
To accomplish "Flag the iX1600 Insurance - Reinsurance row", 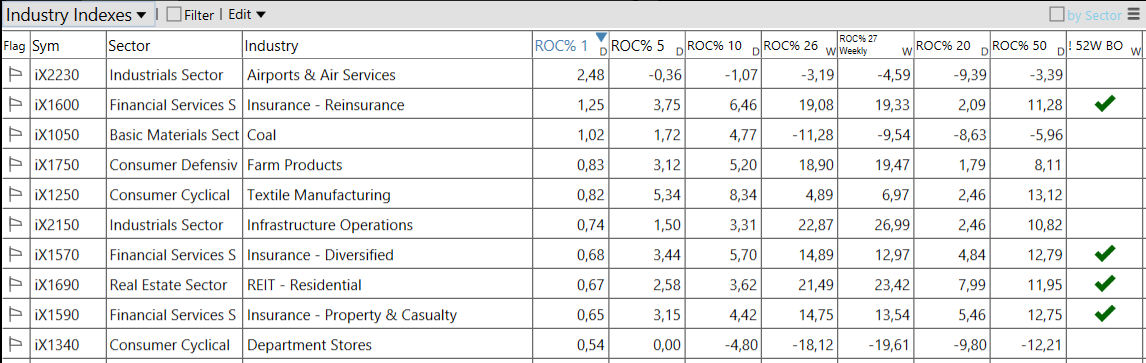I will pos(15,104).
